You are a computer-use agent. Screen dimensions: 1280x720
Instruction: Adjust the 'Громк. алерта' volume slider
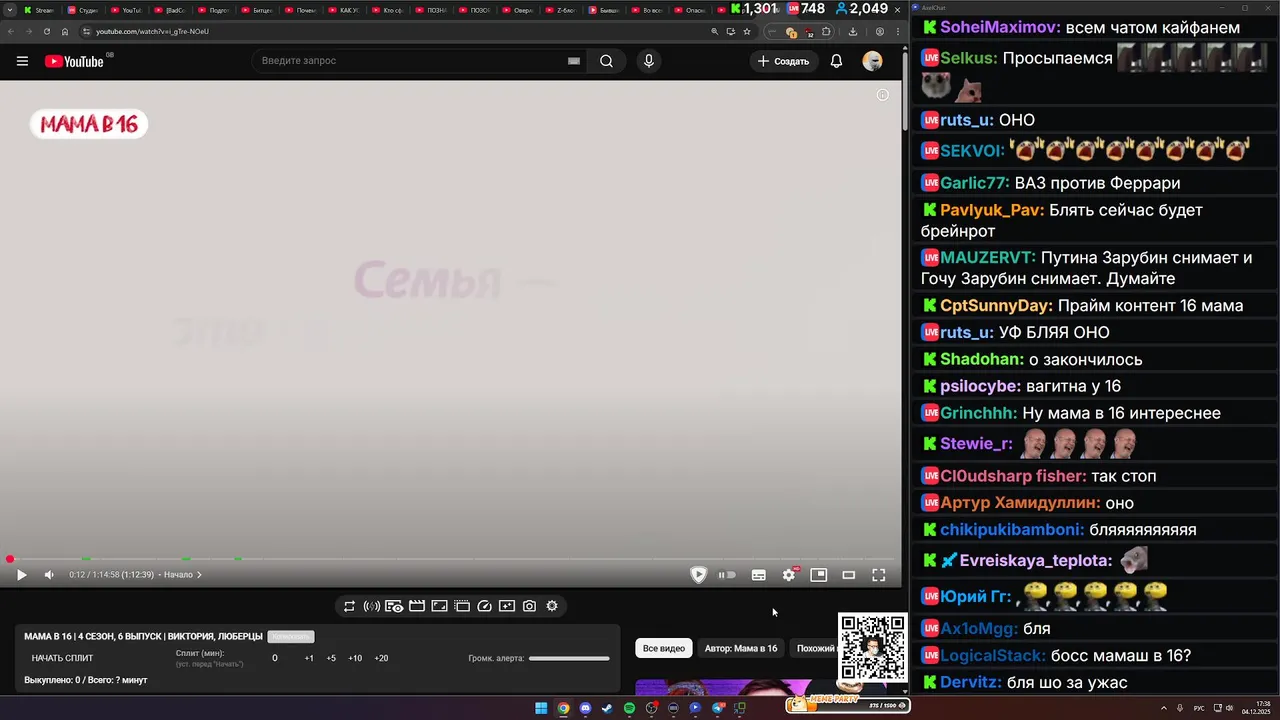click(569, 658)
